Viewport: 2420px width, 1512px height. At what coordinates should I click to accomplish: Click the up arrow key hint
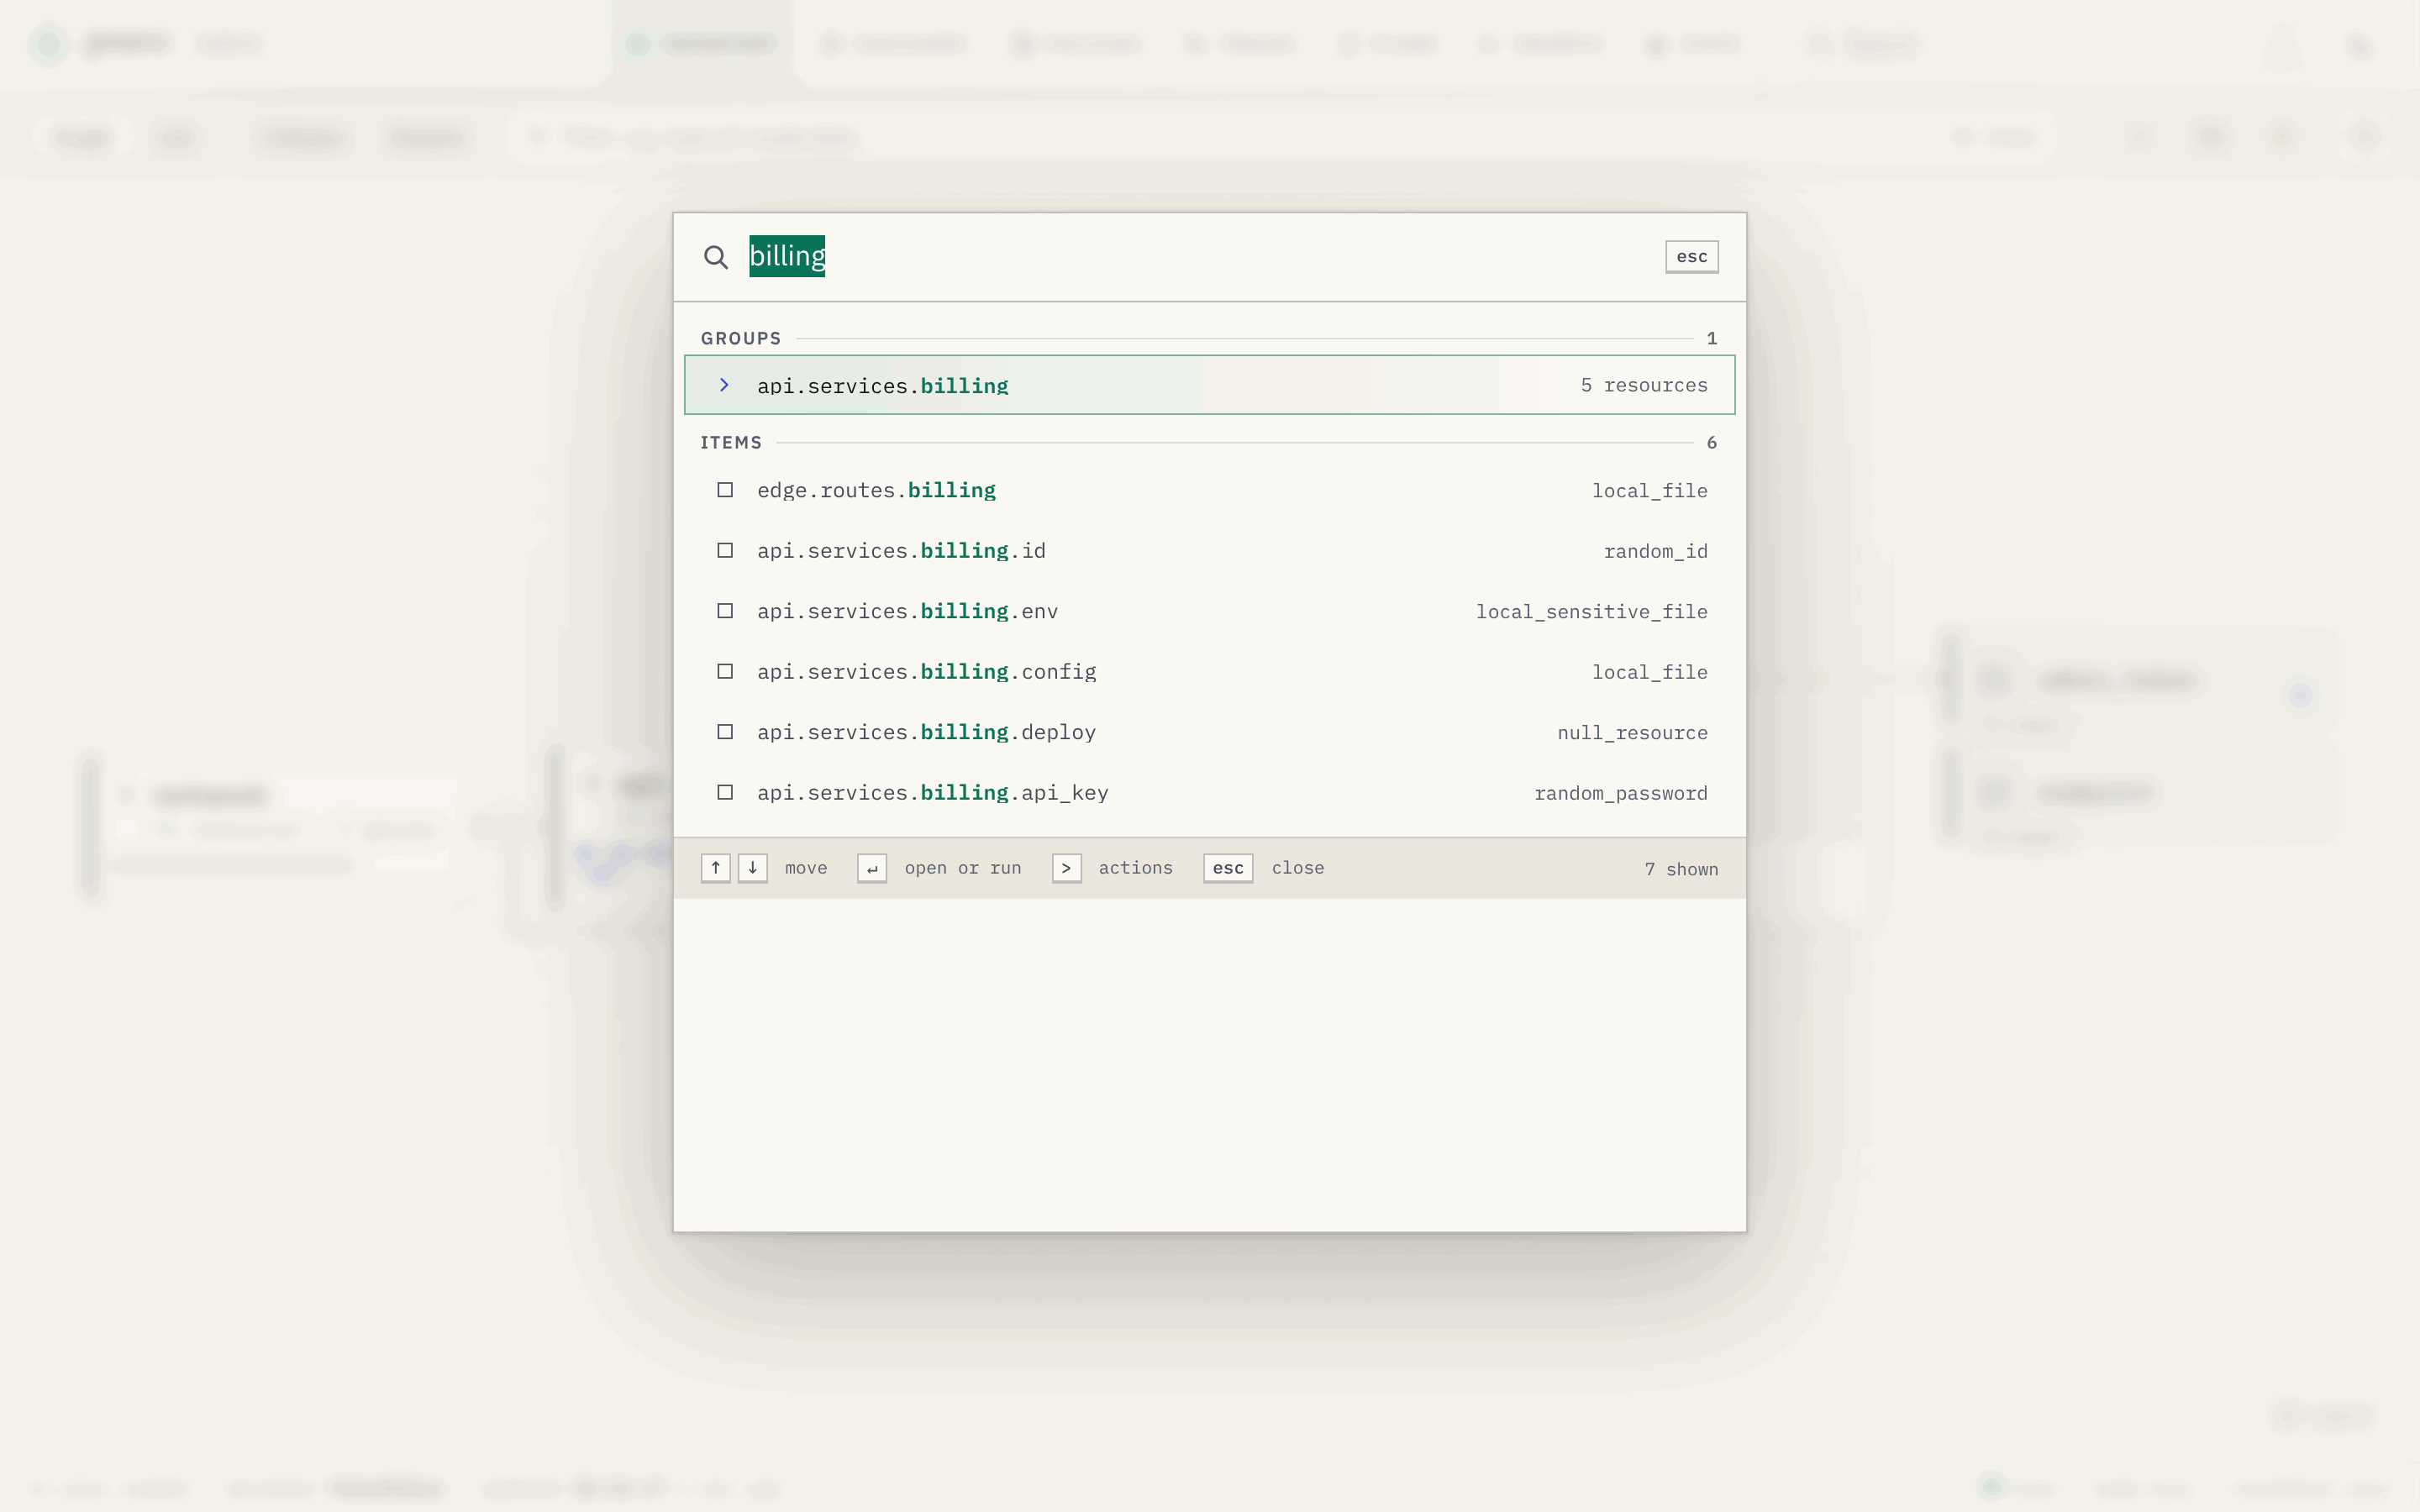click(x=715, y=868)
